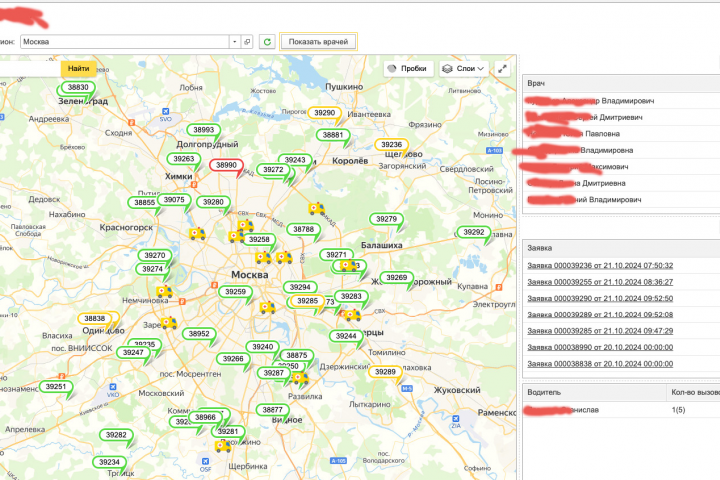The width and height of the screenshot is (720, 480).
Task: Select map marker 39266
Action: (x=233, y=359)
